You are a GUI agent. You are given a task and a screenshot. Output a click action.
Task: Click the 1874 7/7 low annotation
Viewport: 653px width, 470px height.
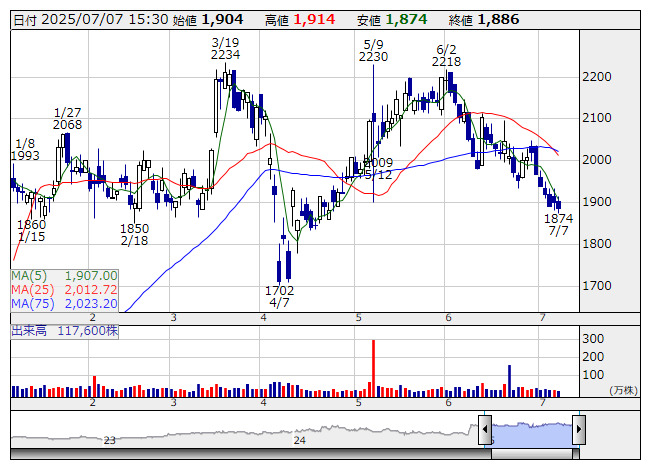pyautogui.click(x=558, y=224)
